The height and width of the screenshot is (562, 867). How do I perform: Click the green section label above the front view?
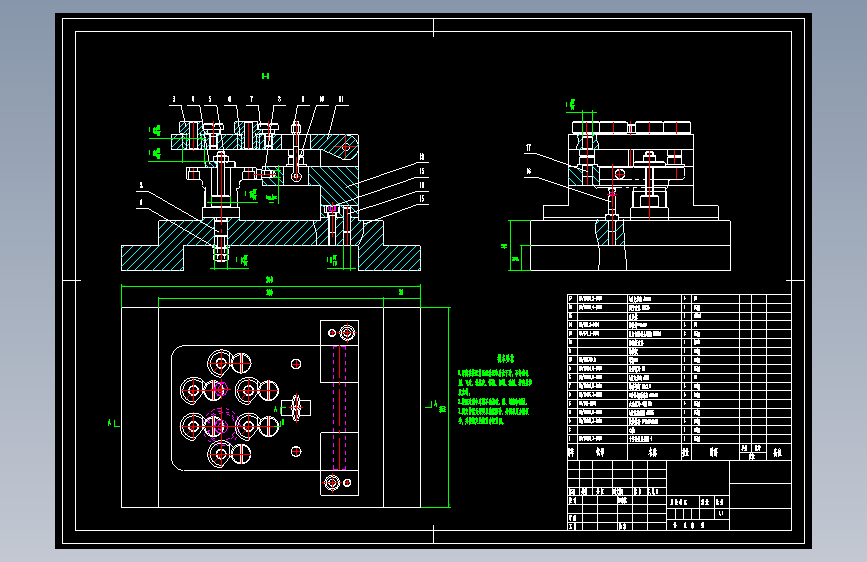point(265,76)
